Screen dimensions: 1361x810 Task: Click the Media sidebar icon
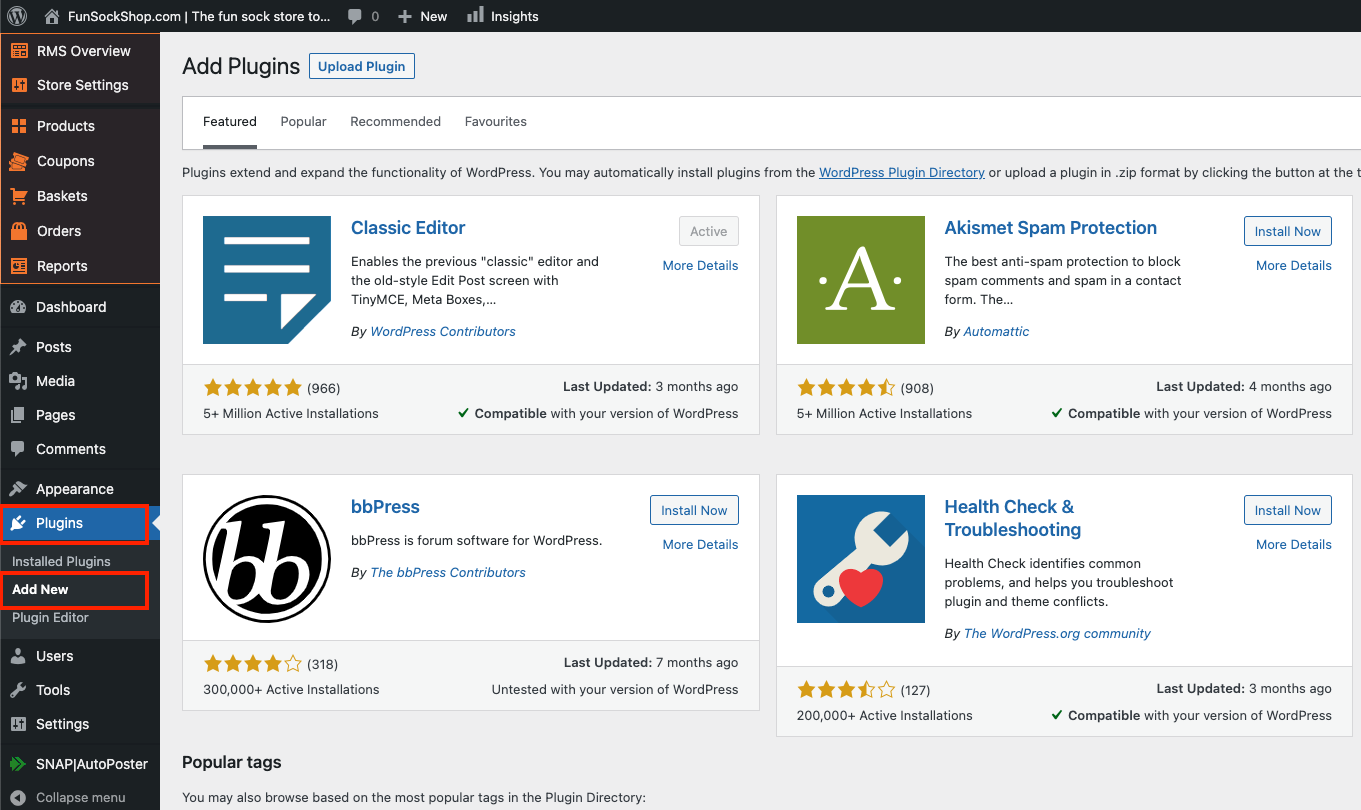pyautogui.click(x=18, y=381)
